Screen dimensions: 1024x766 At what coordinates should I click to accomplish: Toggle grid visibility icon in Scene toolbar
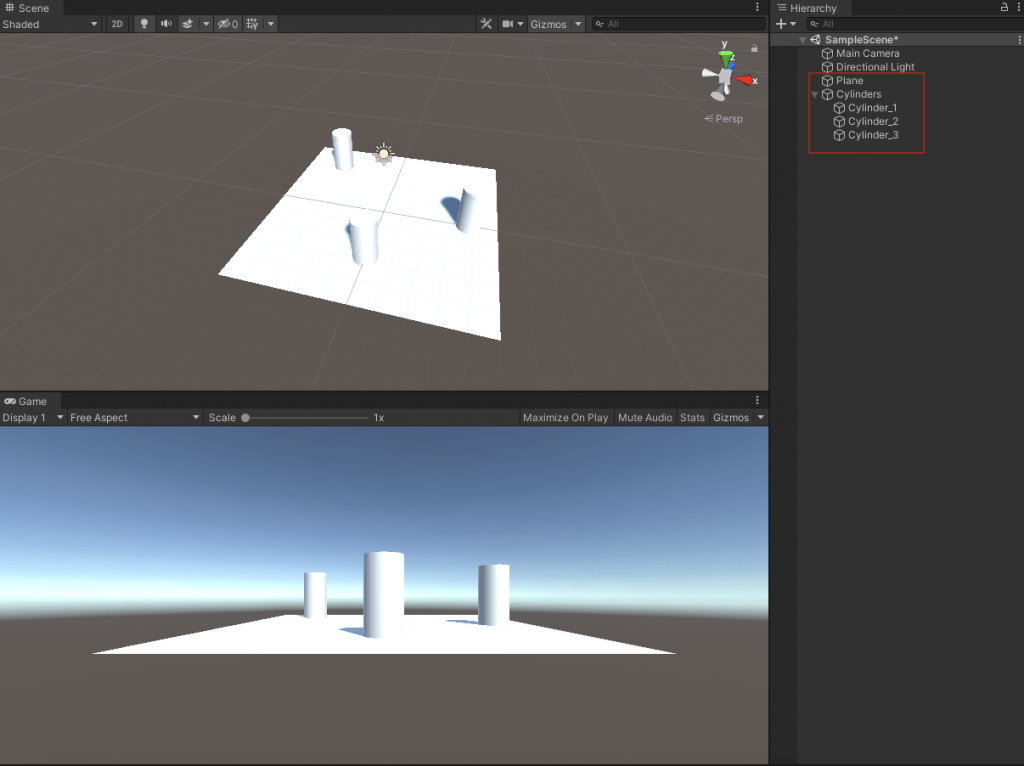pos(252,24)
